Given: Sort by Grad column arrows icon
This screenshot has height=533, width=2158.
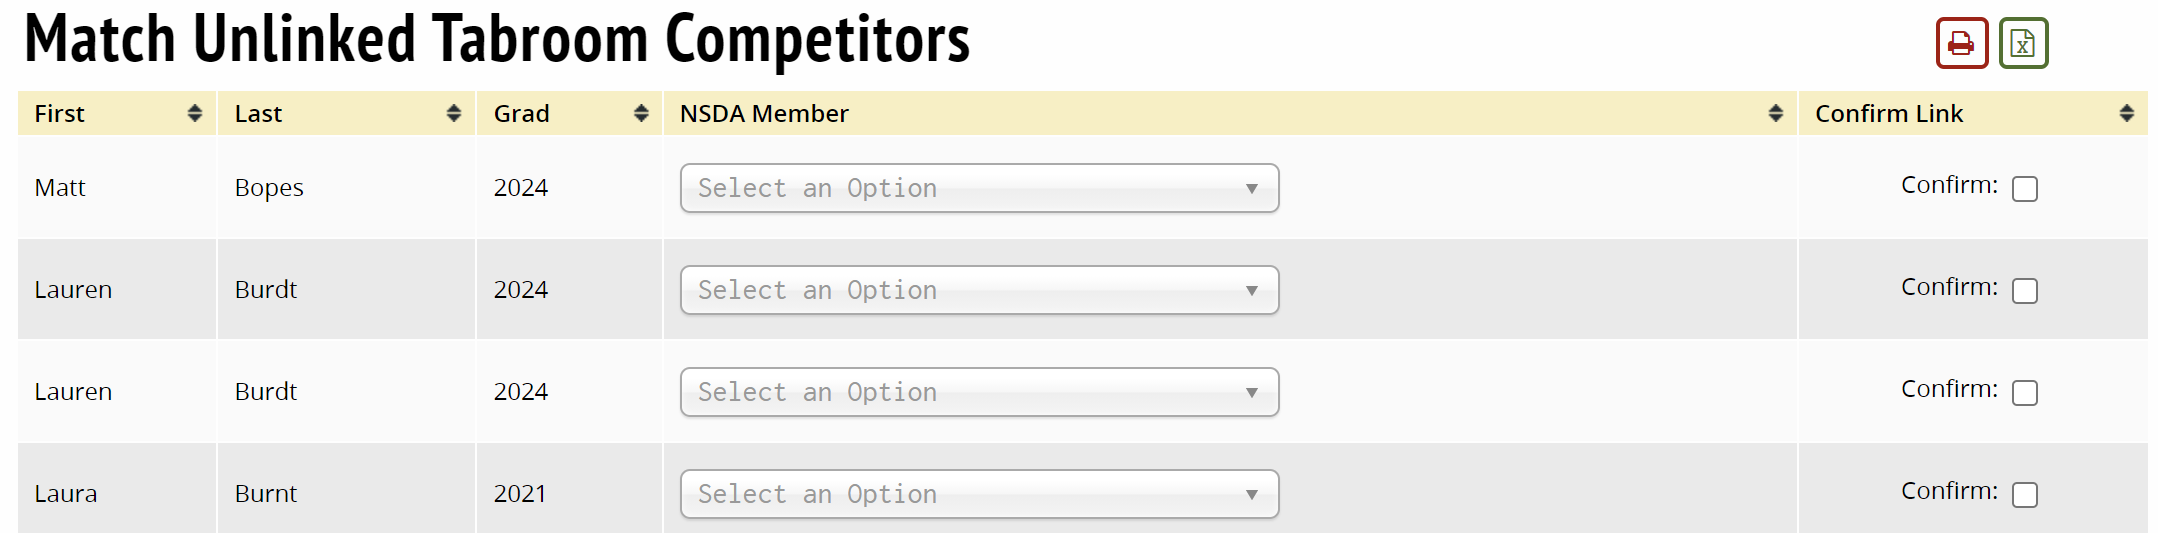Looking at the screenshot, I should tap(641, 114).
